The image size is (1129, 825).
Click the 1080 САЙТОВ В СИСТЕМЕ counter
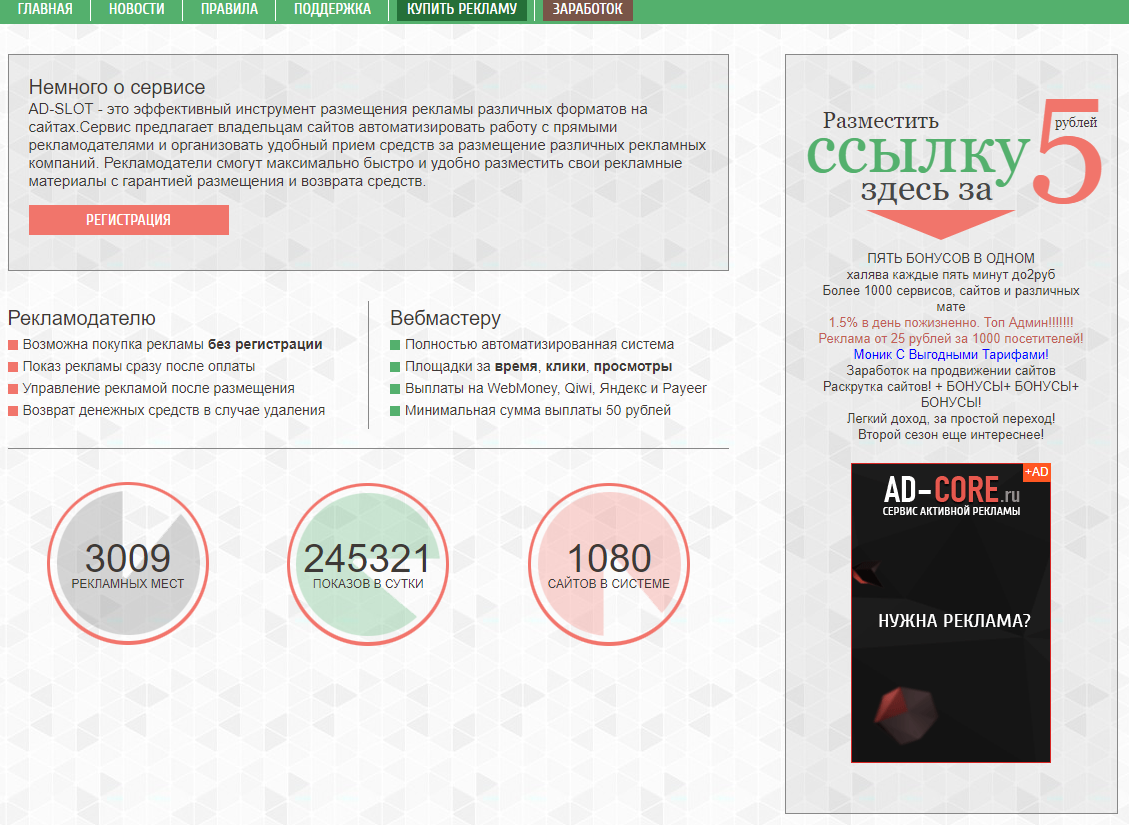tap(608, 564)
